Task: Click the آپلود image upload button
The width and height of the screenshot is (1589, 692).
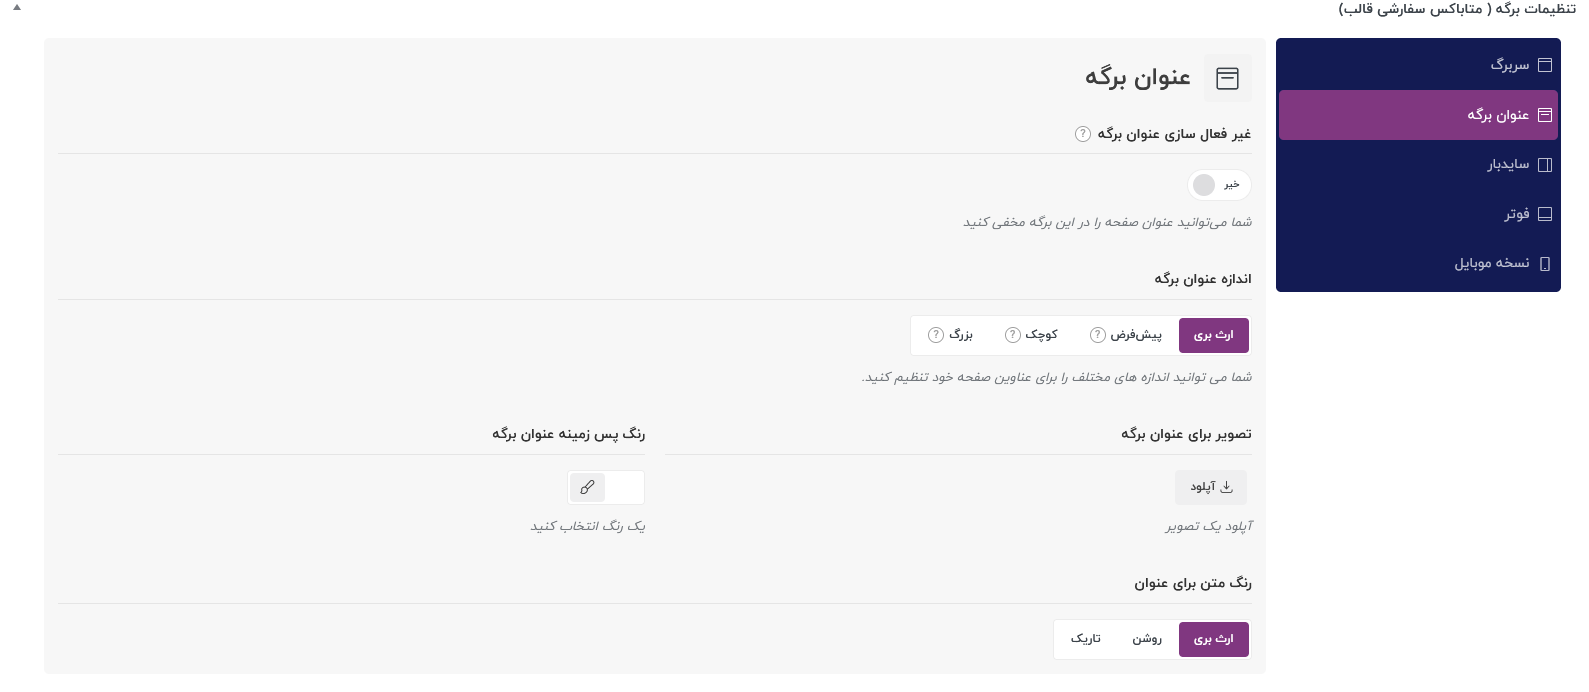Action: click(1211, 487)
